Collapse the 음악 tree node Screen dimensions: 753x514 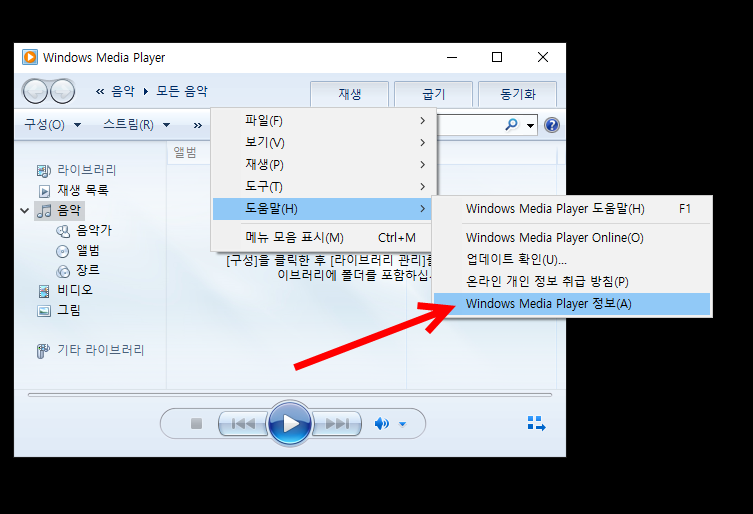pyautogui.click(x=24, y=210)
